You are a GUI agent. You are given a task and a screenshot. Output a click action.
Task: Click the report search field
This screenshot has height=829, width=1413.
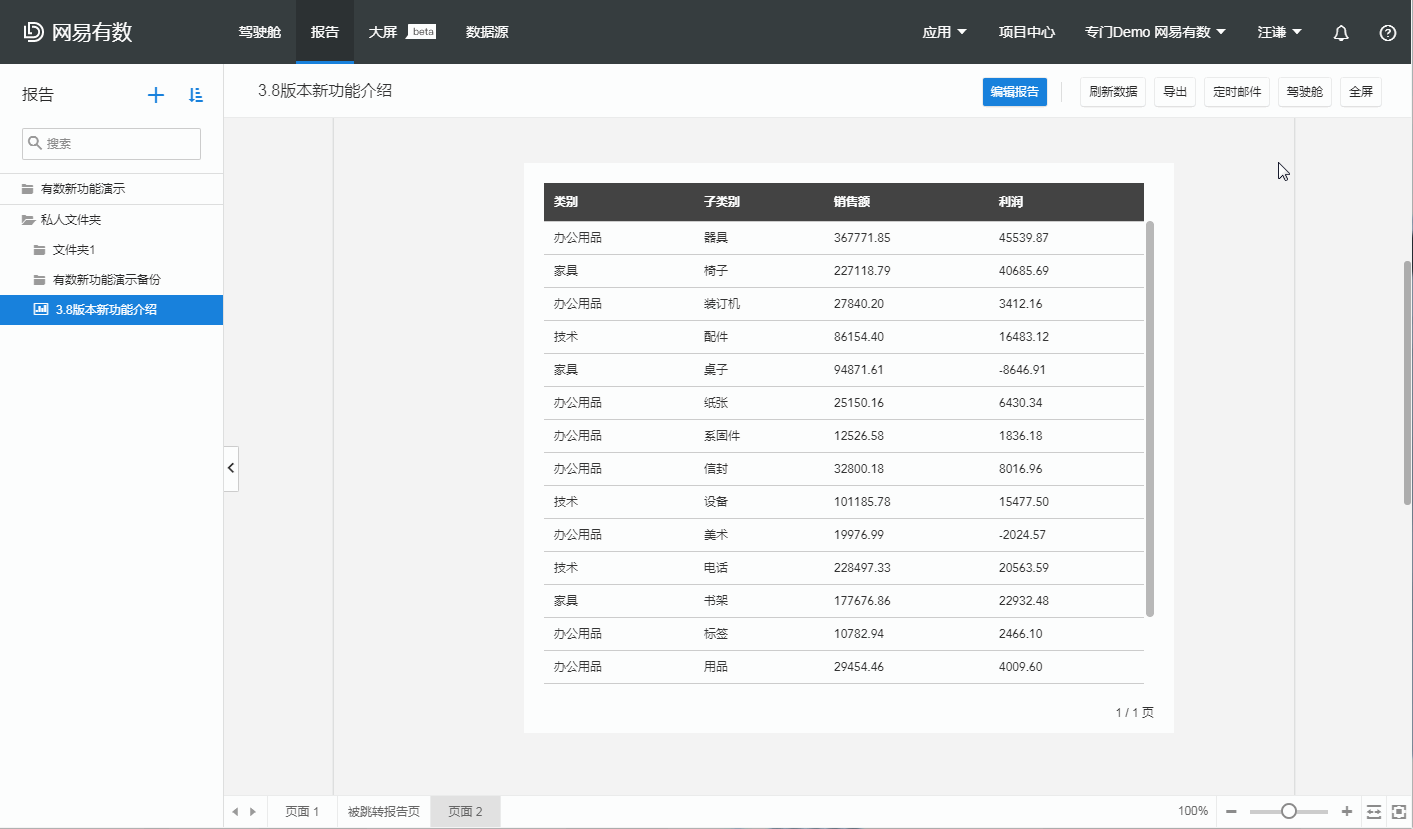point(111,143)
